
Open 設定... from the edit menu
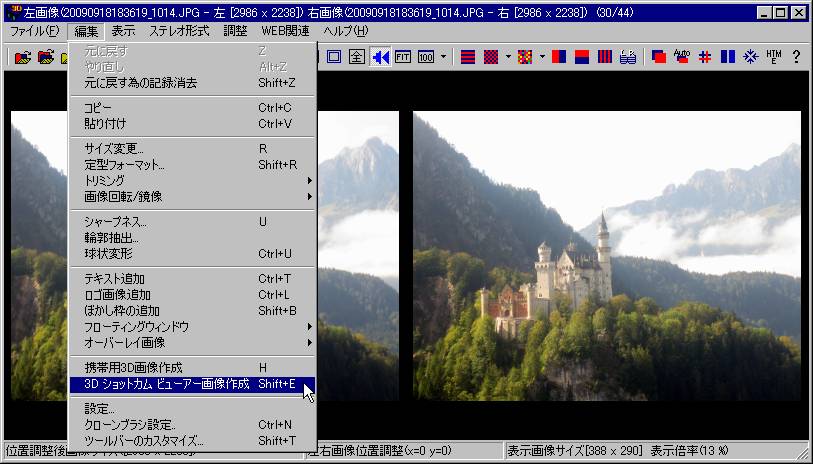[193, 409]
